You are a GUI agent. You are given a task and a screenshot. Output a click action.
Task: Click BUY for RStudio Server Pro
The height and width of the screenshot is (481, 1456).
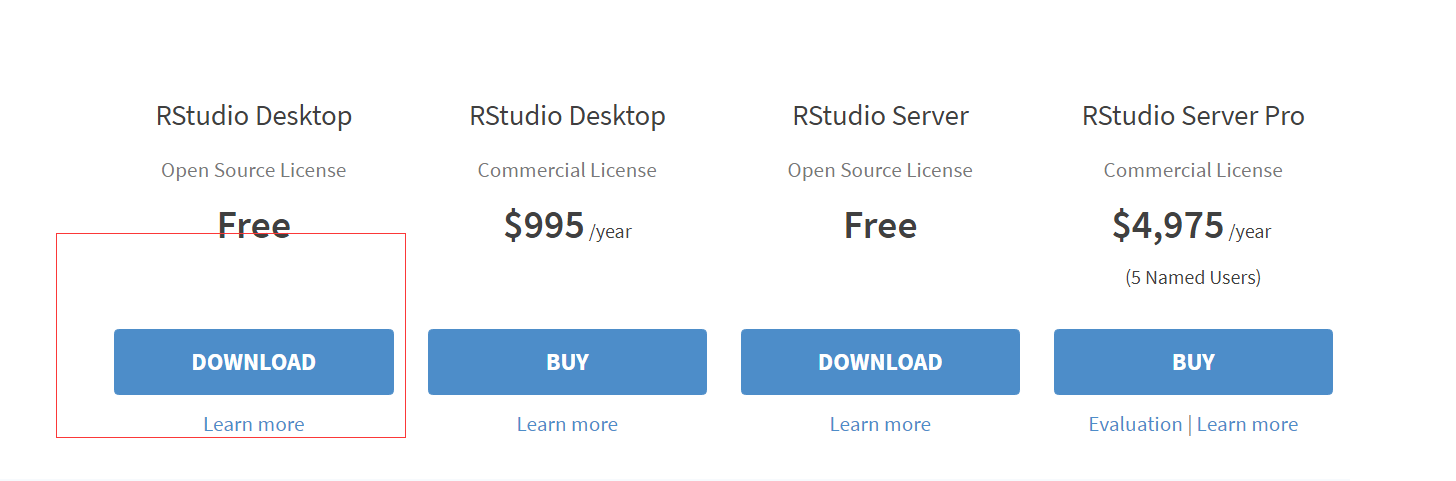[x=1193, y=362]
